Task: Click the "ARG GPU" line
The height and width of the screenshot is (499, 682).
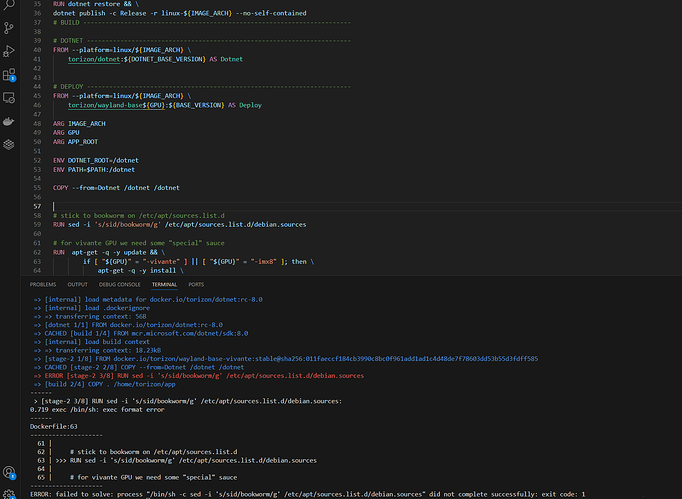Action: pyautogui.click(x=66, y=133)
